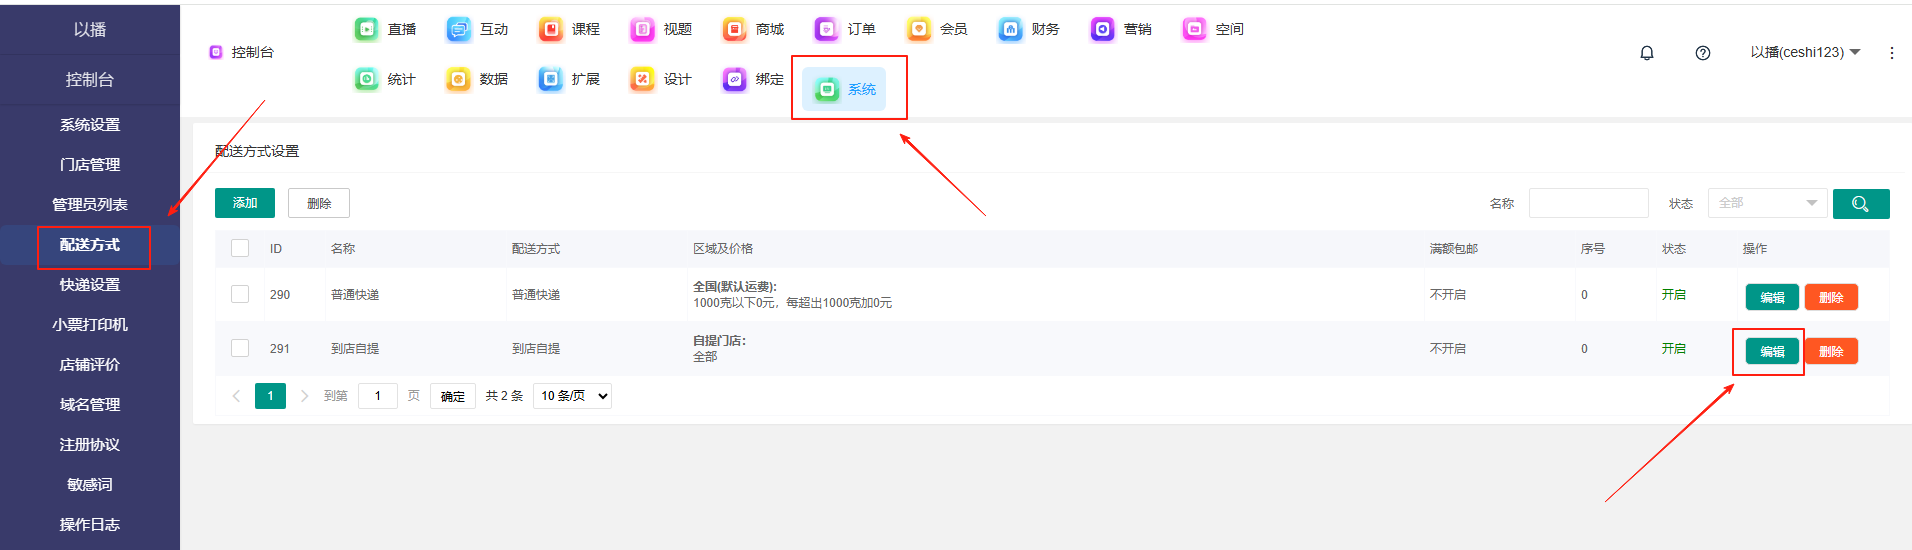This screenshot has height=550, width=1912.
Task: Expand the 状态 status dropdown
Action: click(1767, 204)
